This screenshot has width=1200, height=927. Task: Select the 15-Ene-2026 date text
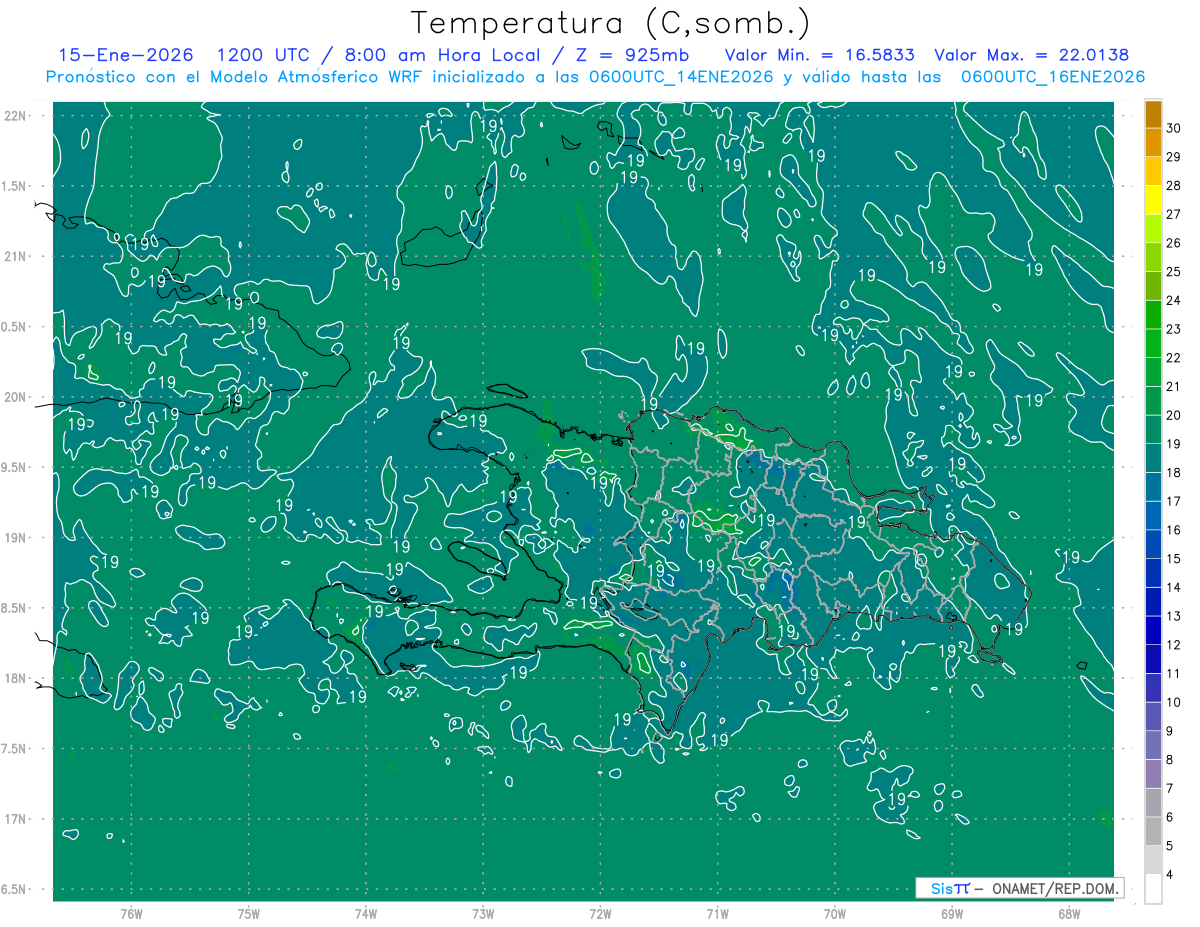(x=125, y=55)
